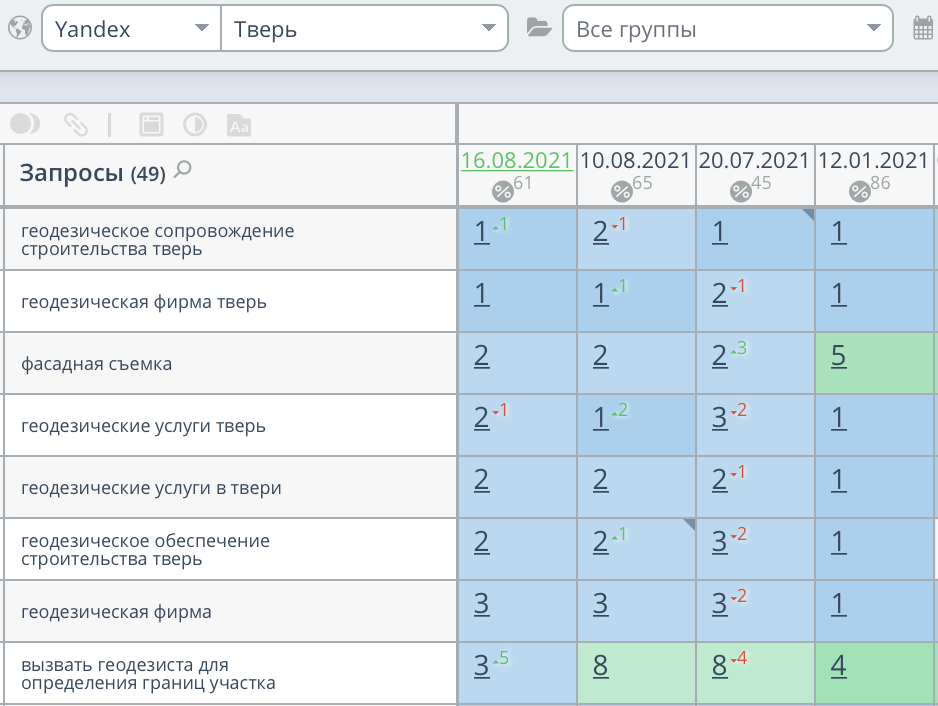This screenshot has height=706, width=938.
Task: Expand the Тверь region dropdown
Action: (364, 29)
